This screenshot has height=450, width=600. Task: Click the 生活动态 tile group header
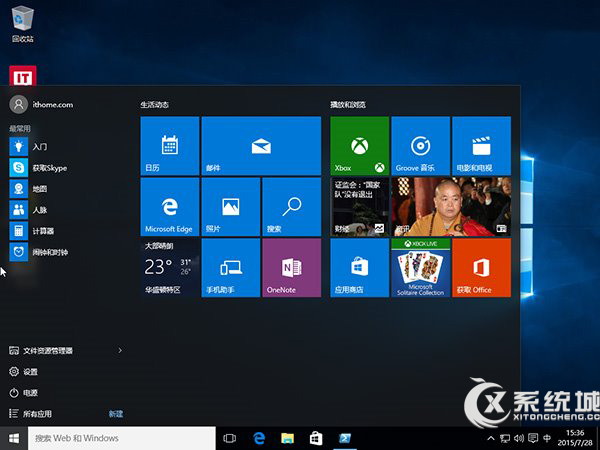coord(155,104)
